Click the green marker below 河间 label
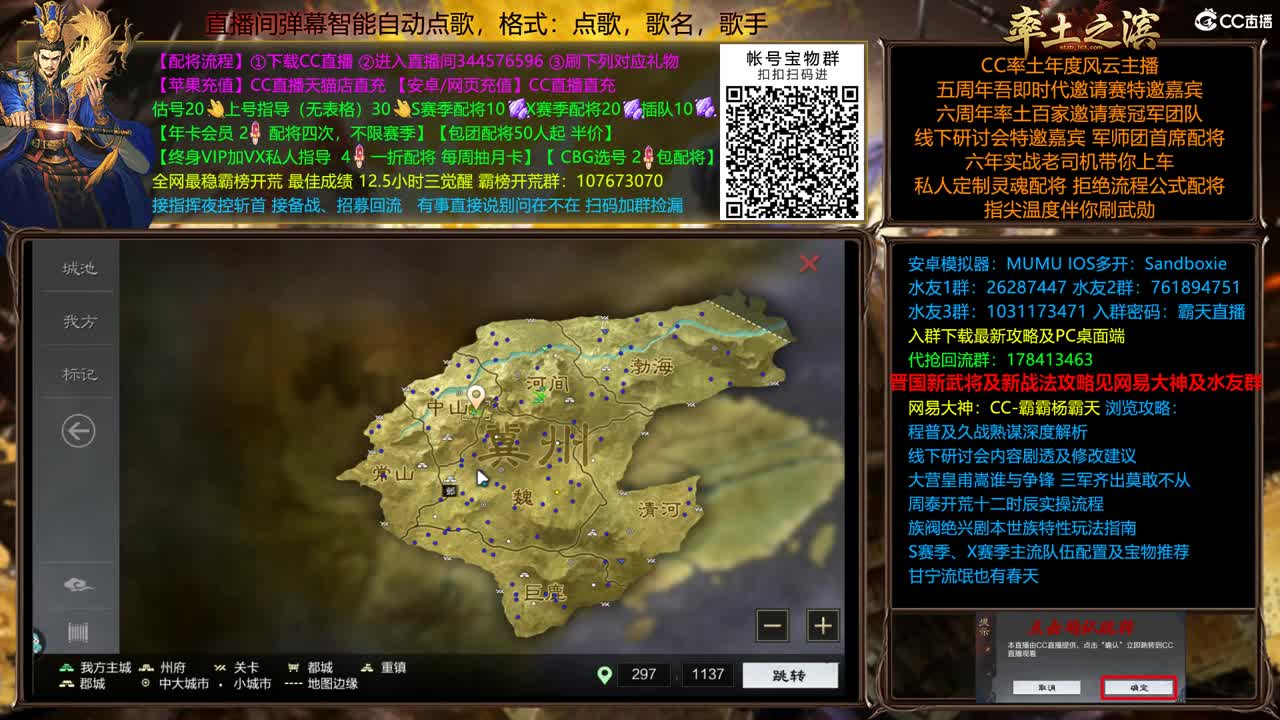The width and height of the screenshot is (1280, 720). click(541, 397)
